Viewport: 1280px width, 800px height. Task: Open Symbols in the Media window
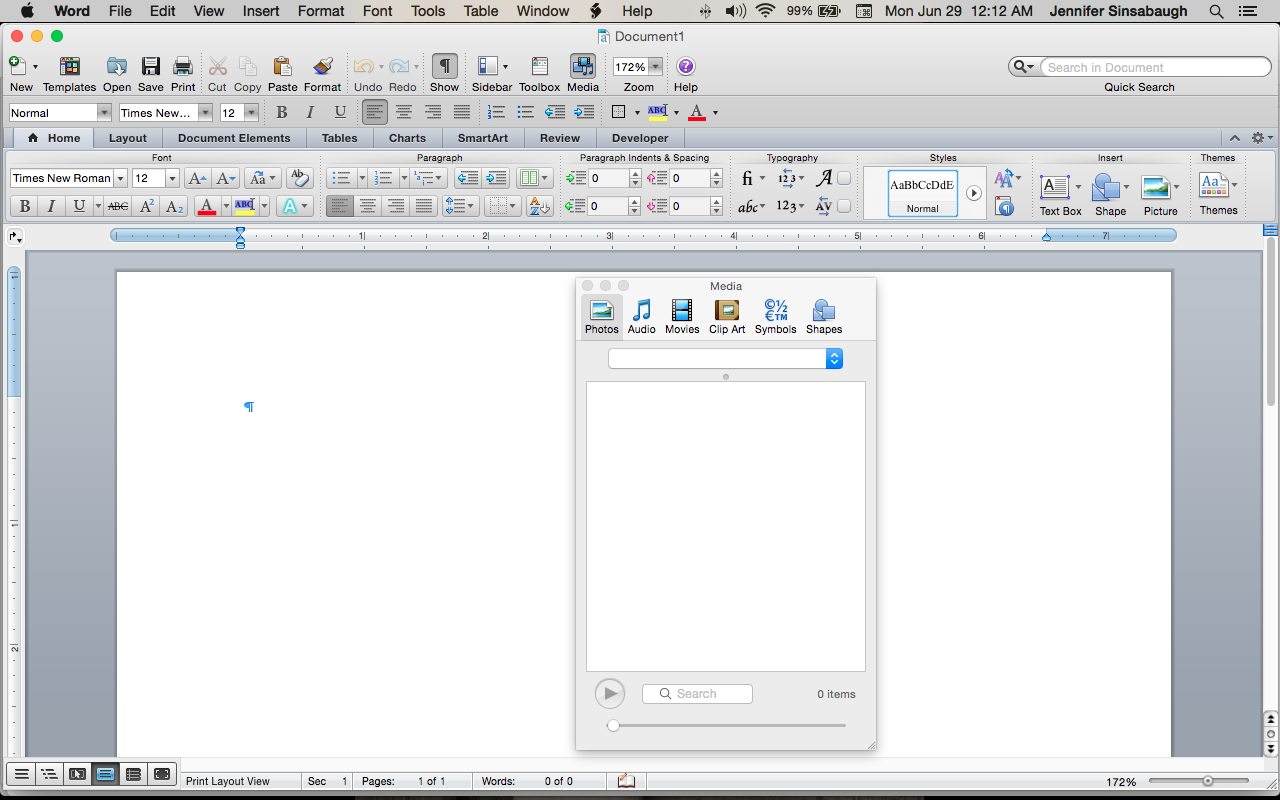coord(776,316)
